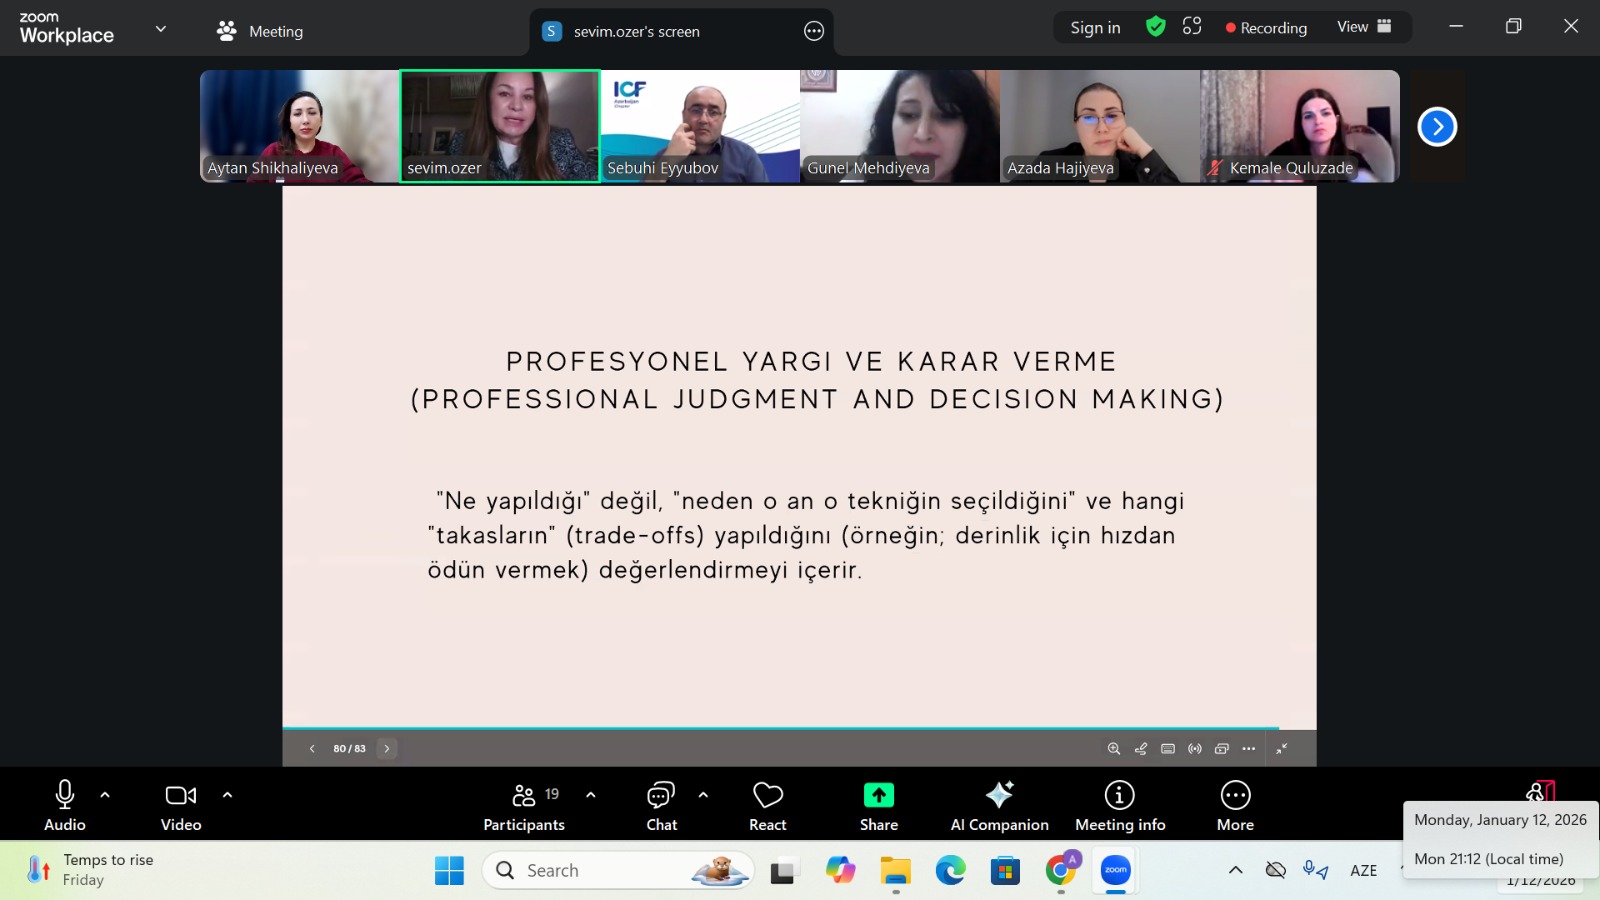Toggle microphone with the Audio button

(65, 806)
